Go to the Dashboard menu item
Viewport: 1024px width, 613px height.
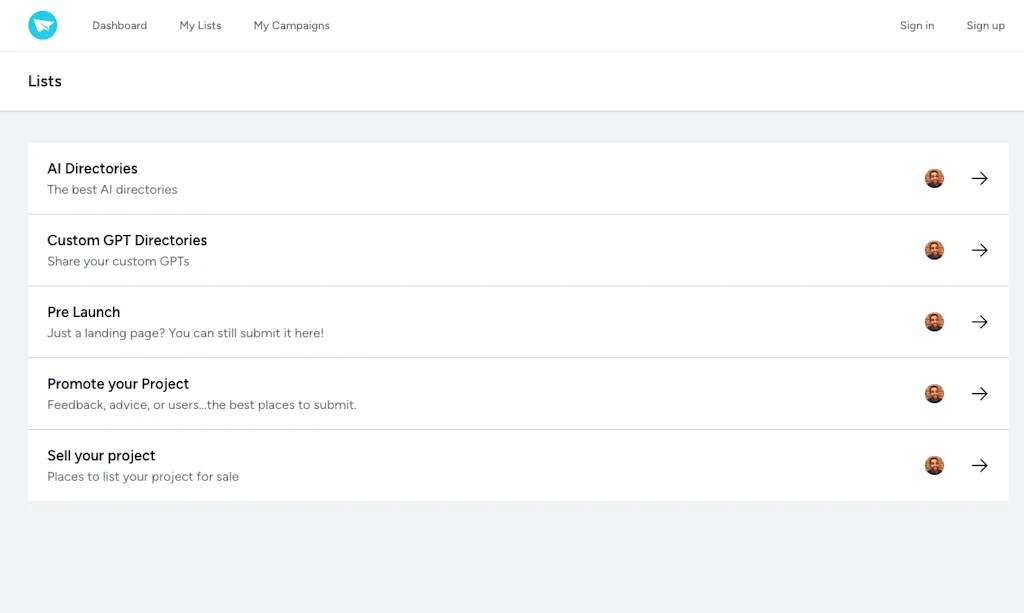pos(119,25)
